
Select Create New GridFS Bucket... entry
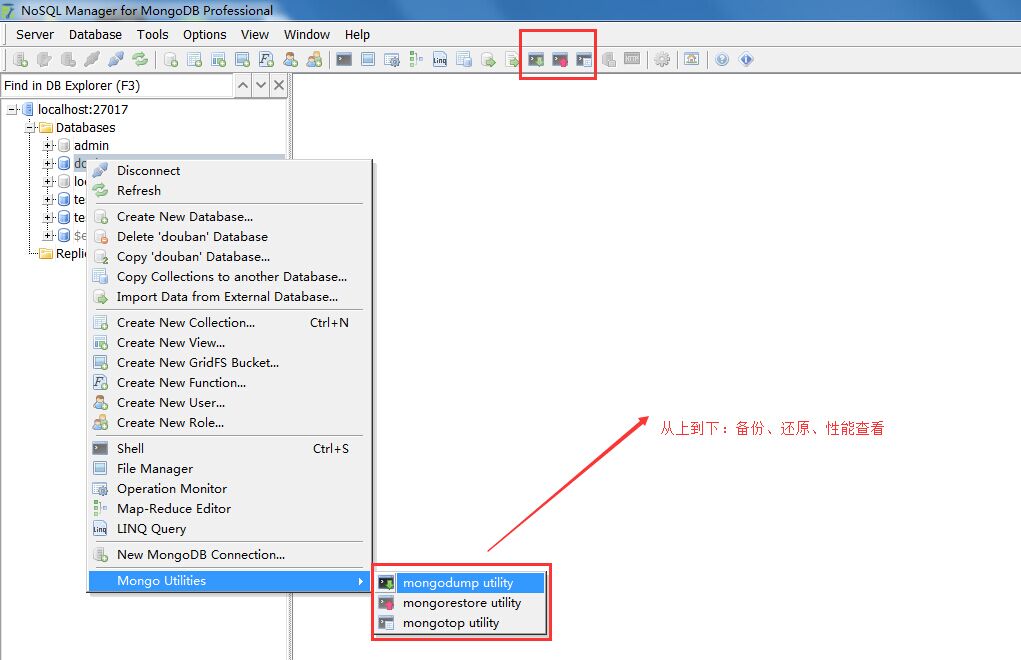[230, 363]
